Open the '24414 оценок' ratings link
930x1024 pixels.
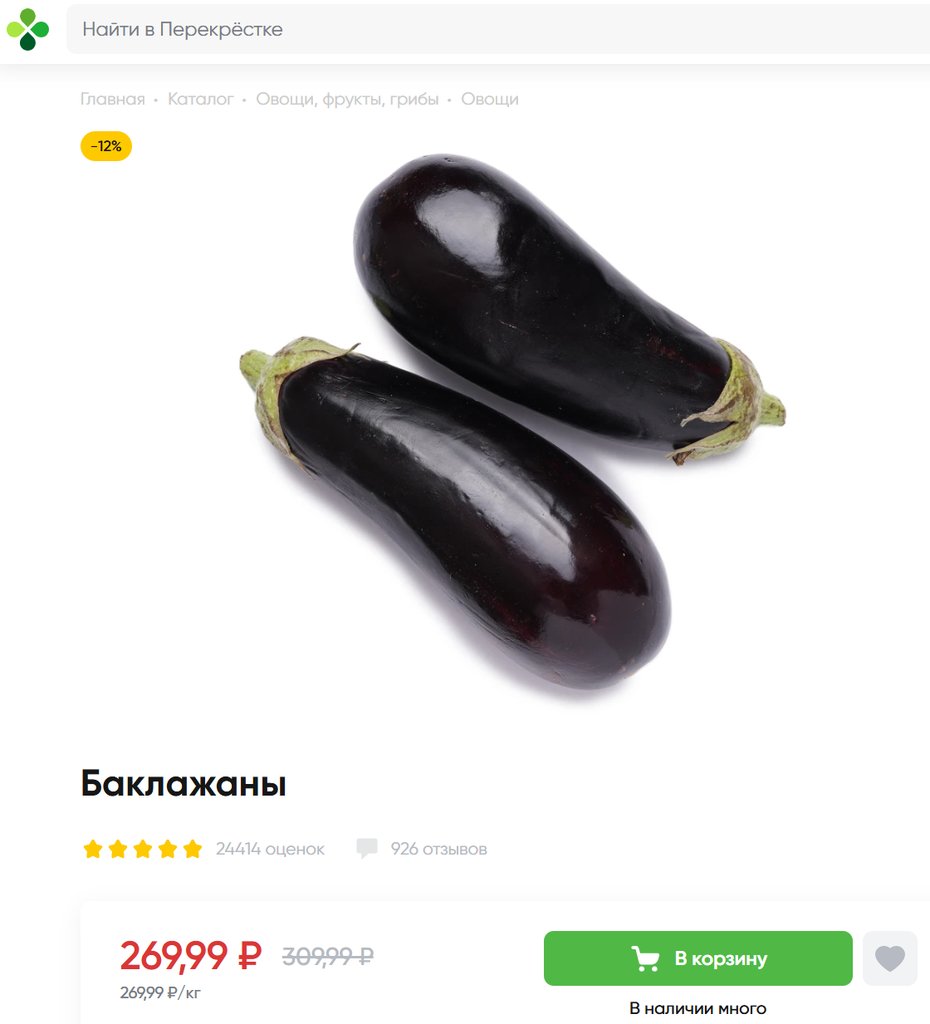[x=270, y=849]
